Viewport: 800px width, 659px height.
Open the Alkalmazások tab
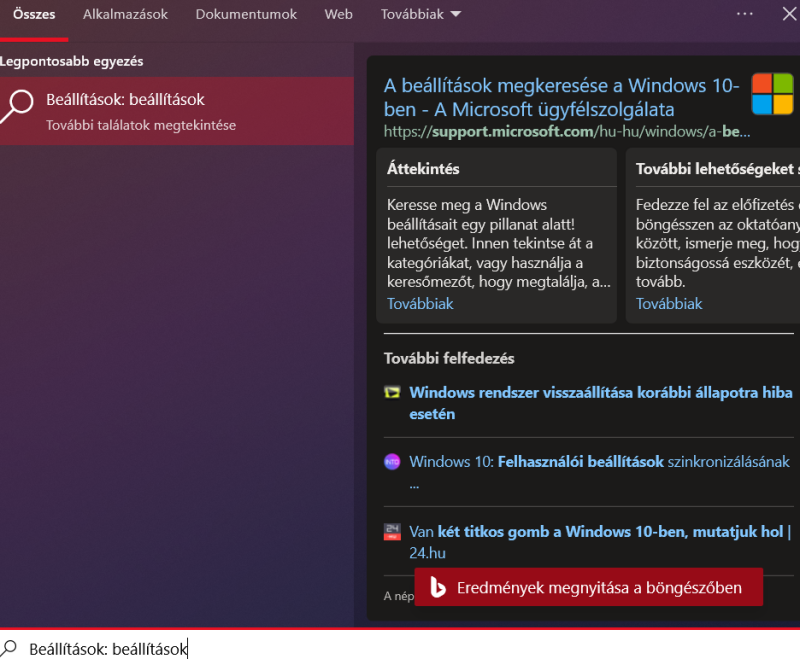coord(125,14)
